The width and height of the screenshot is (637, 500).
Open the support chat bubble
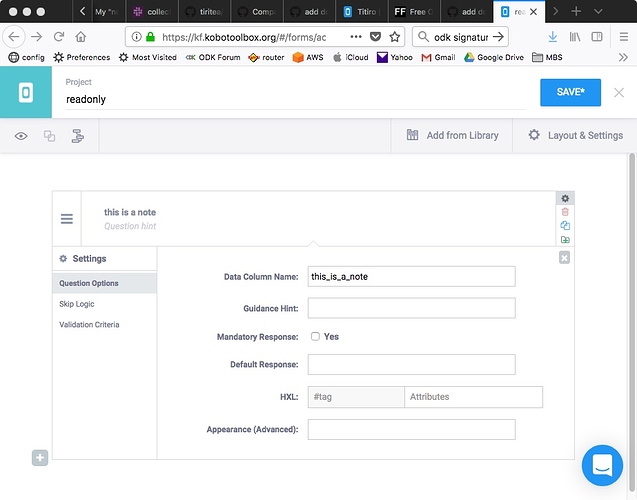coord(602,465)
